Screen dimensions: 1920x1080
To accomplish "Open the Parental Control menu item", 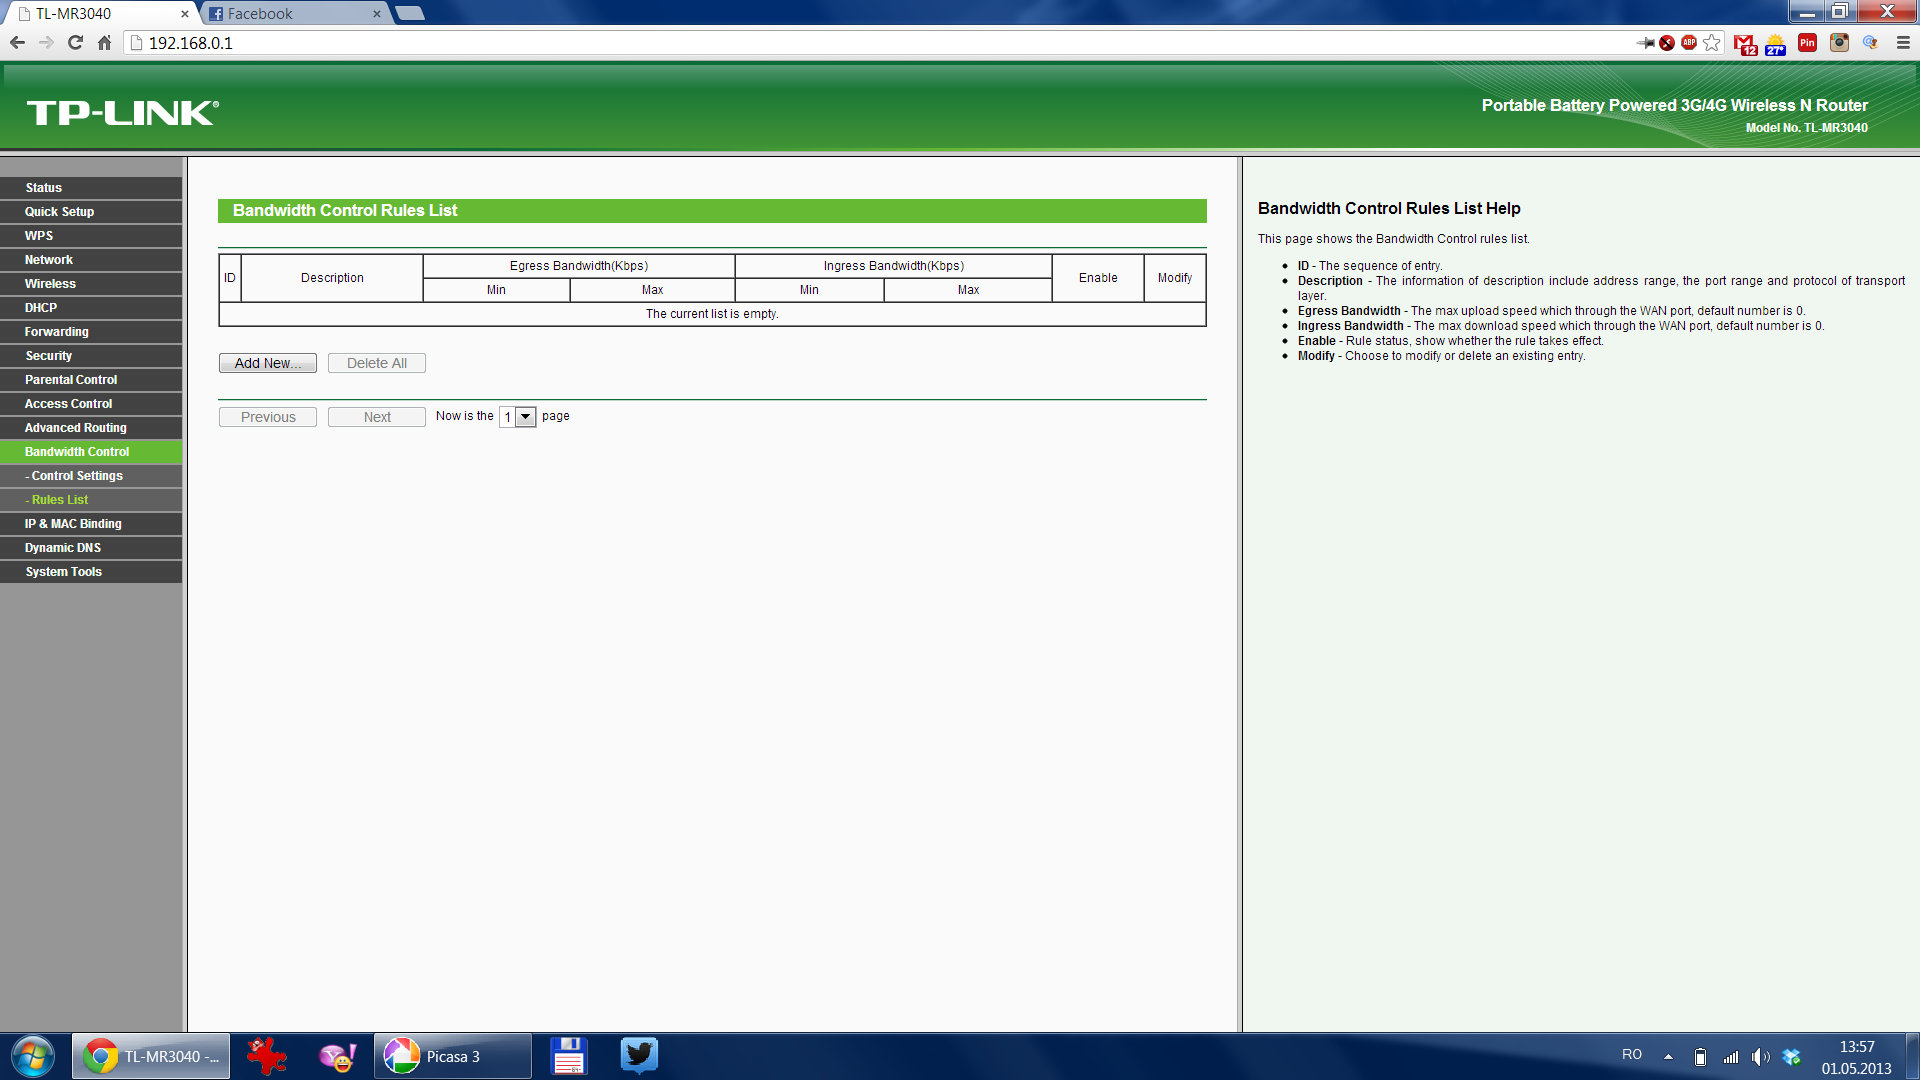I will pyautogui.click(x=91, y=380).
